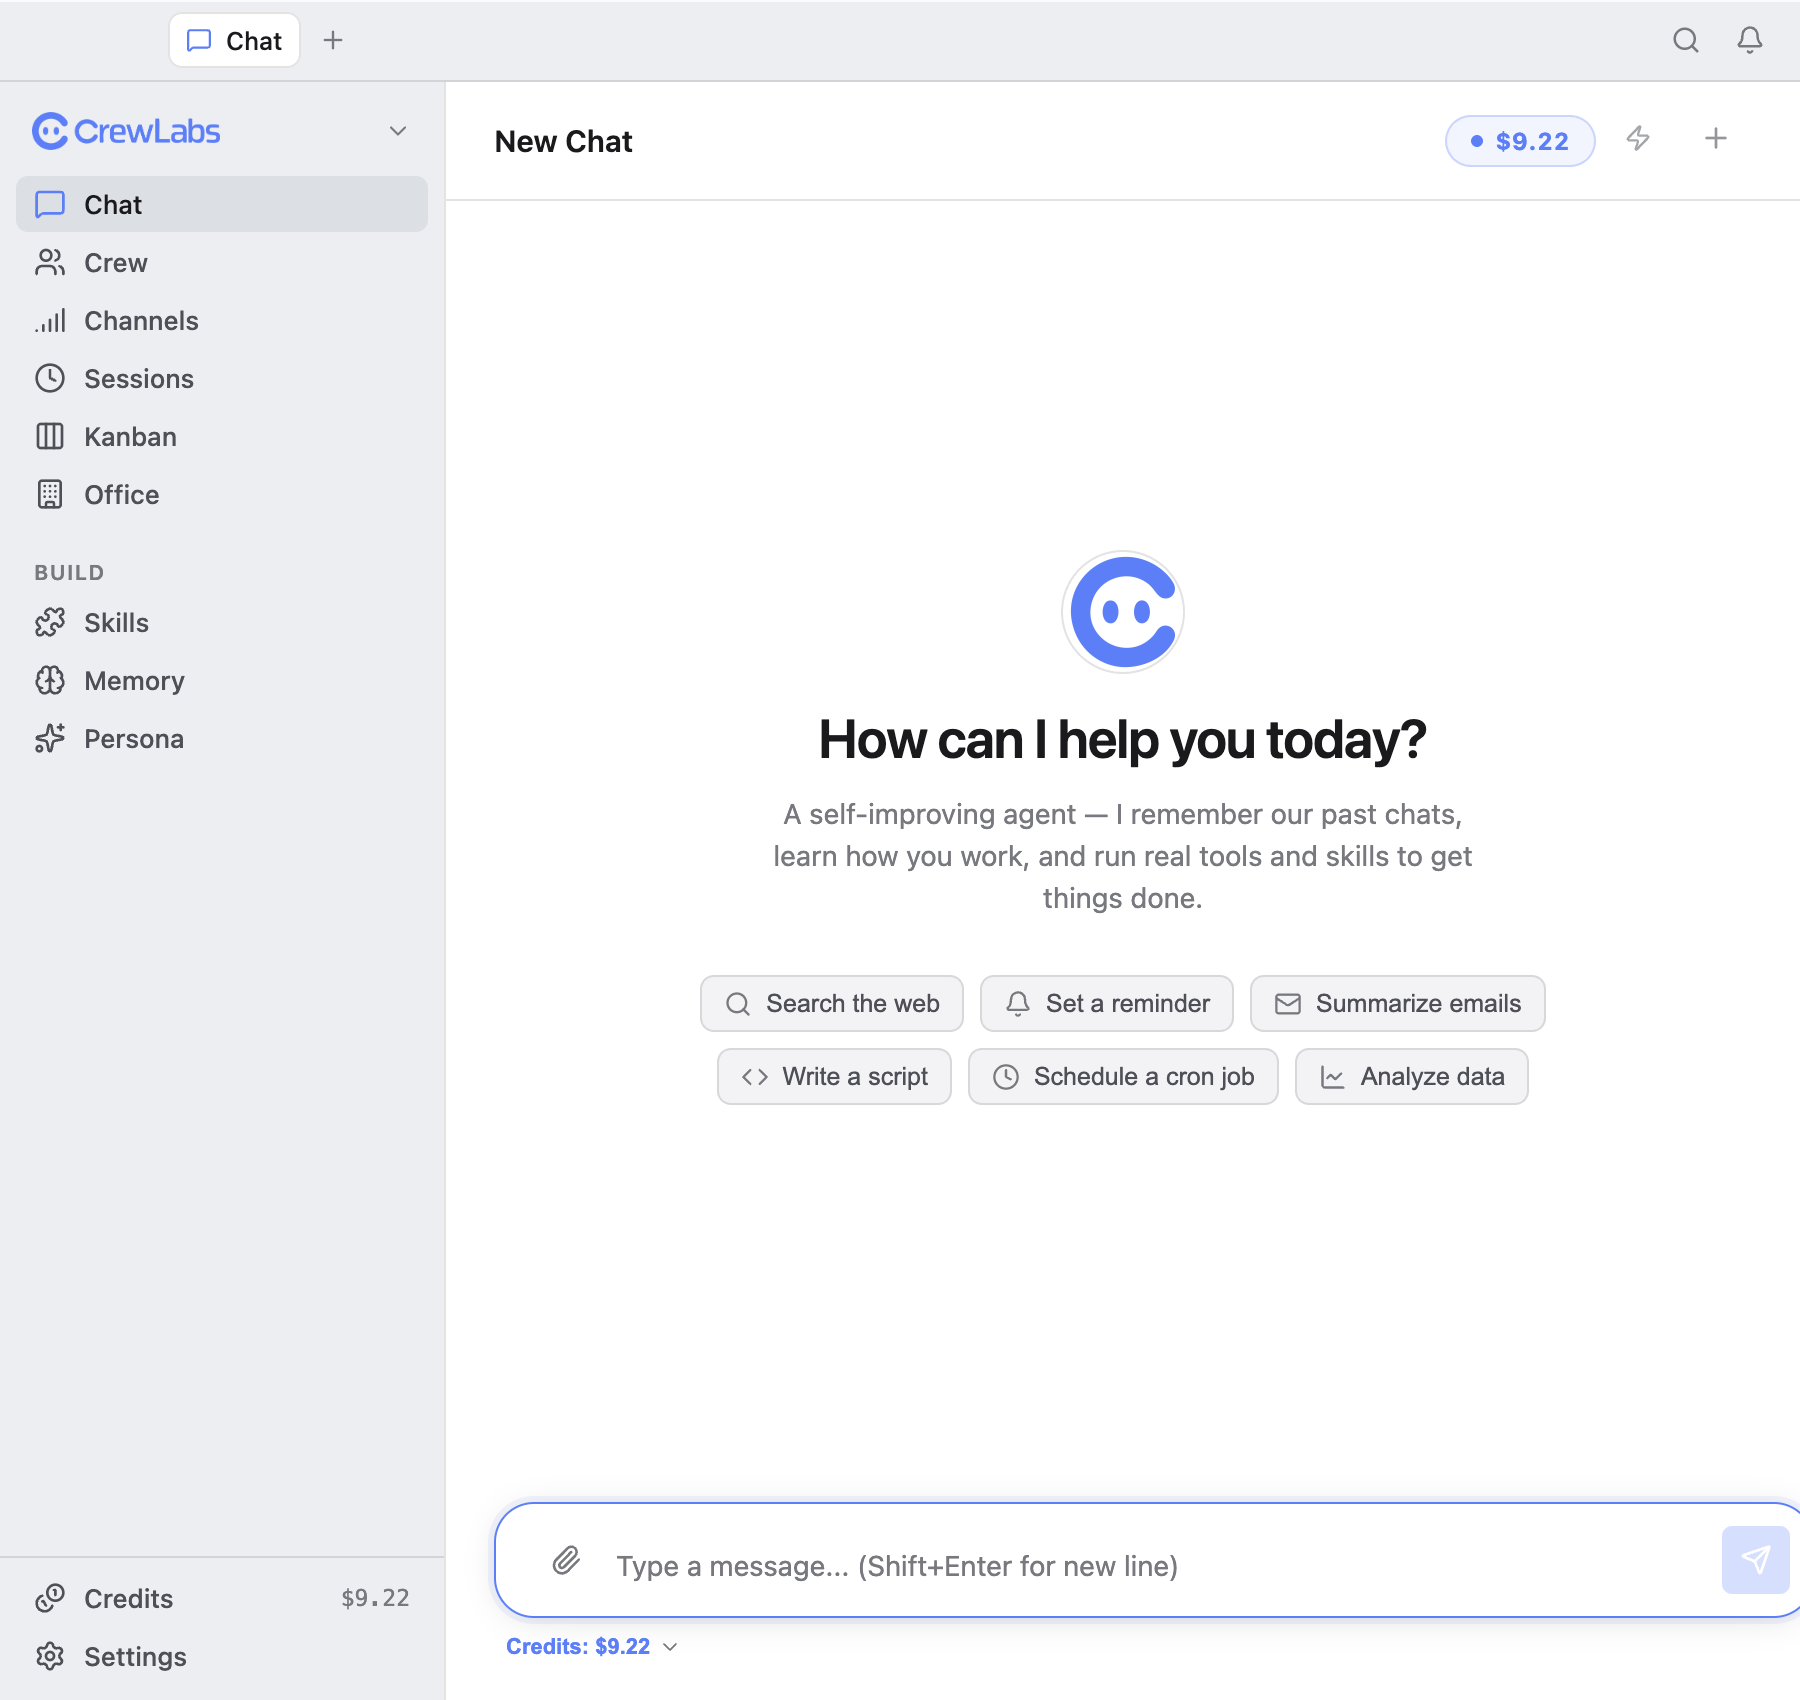1800x1700 pixels.
Task: Open Office in the sidebar
Action: [x=222, y=494]
